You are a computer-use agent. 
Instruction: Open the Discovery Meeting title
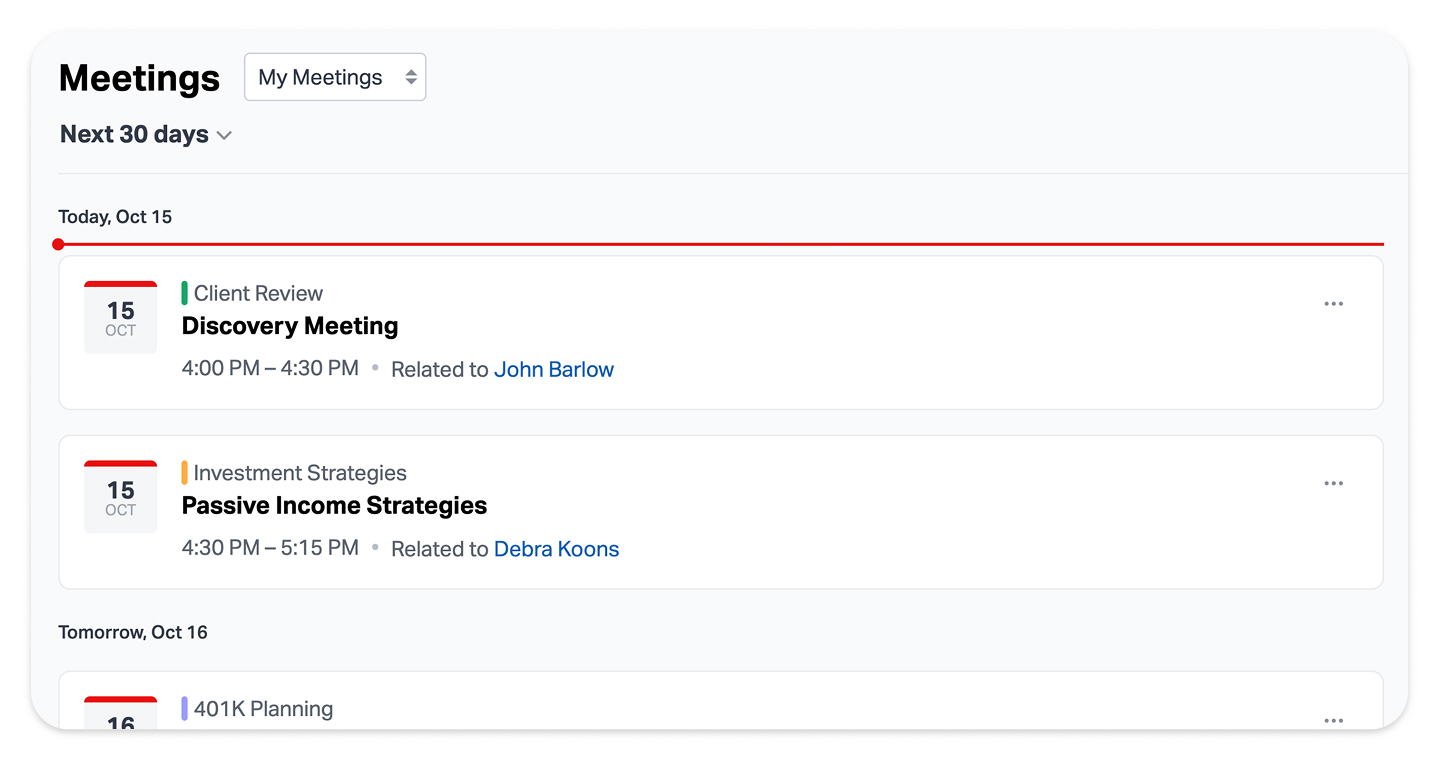tap(290, 326)
